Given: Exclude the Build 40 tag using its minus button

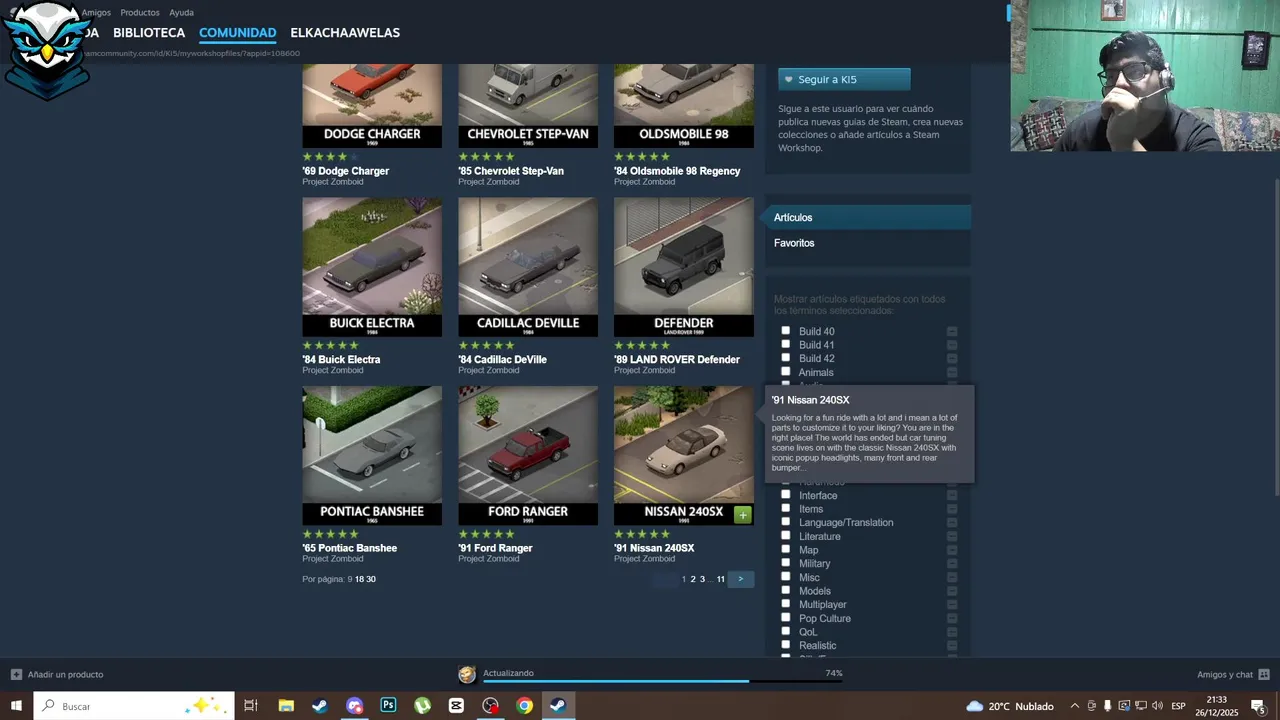Looking at the screenshot, I should coord(952,332).
